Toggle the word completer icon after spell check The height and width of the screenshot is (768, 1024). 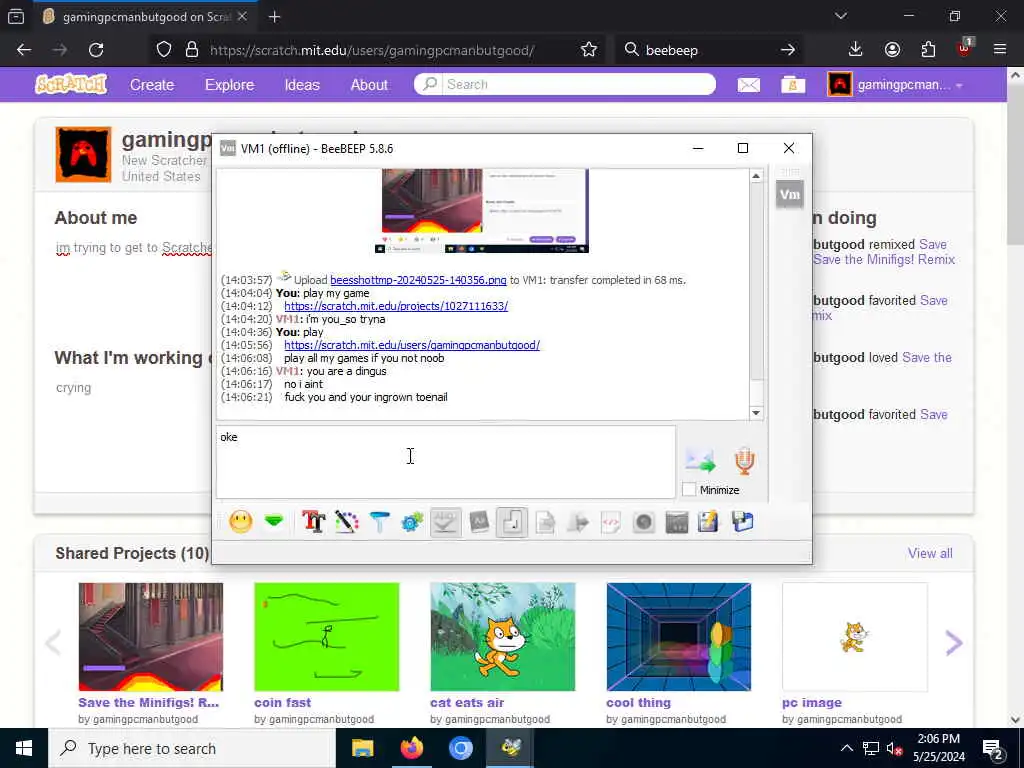point(479,522)
